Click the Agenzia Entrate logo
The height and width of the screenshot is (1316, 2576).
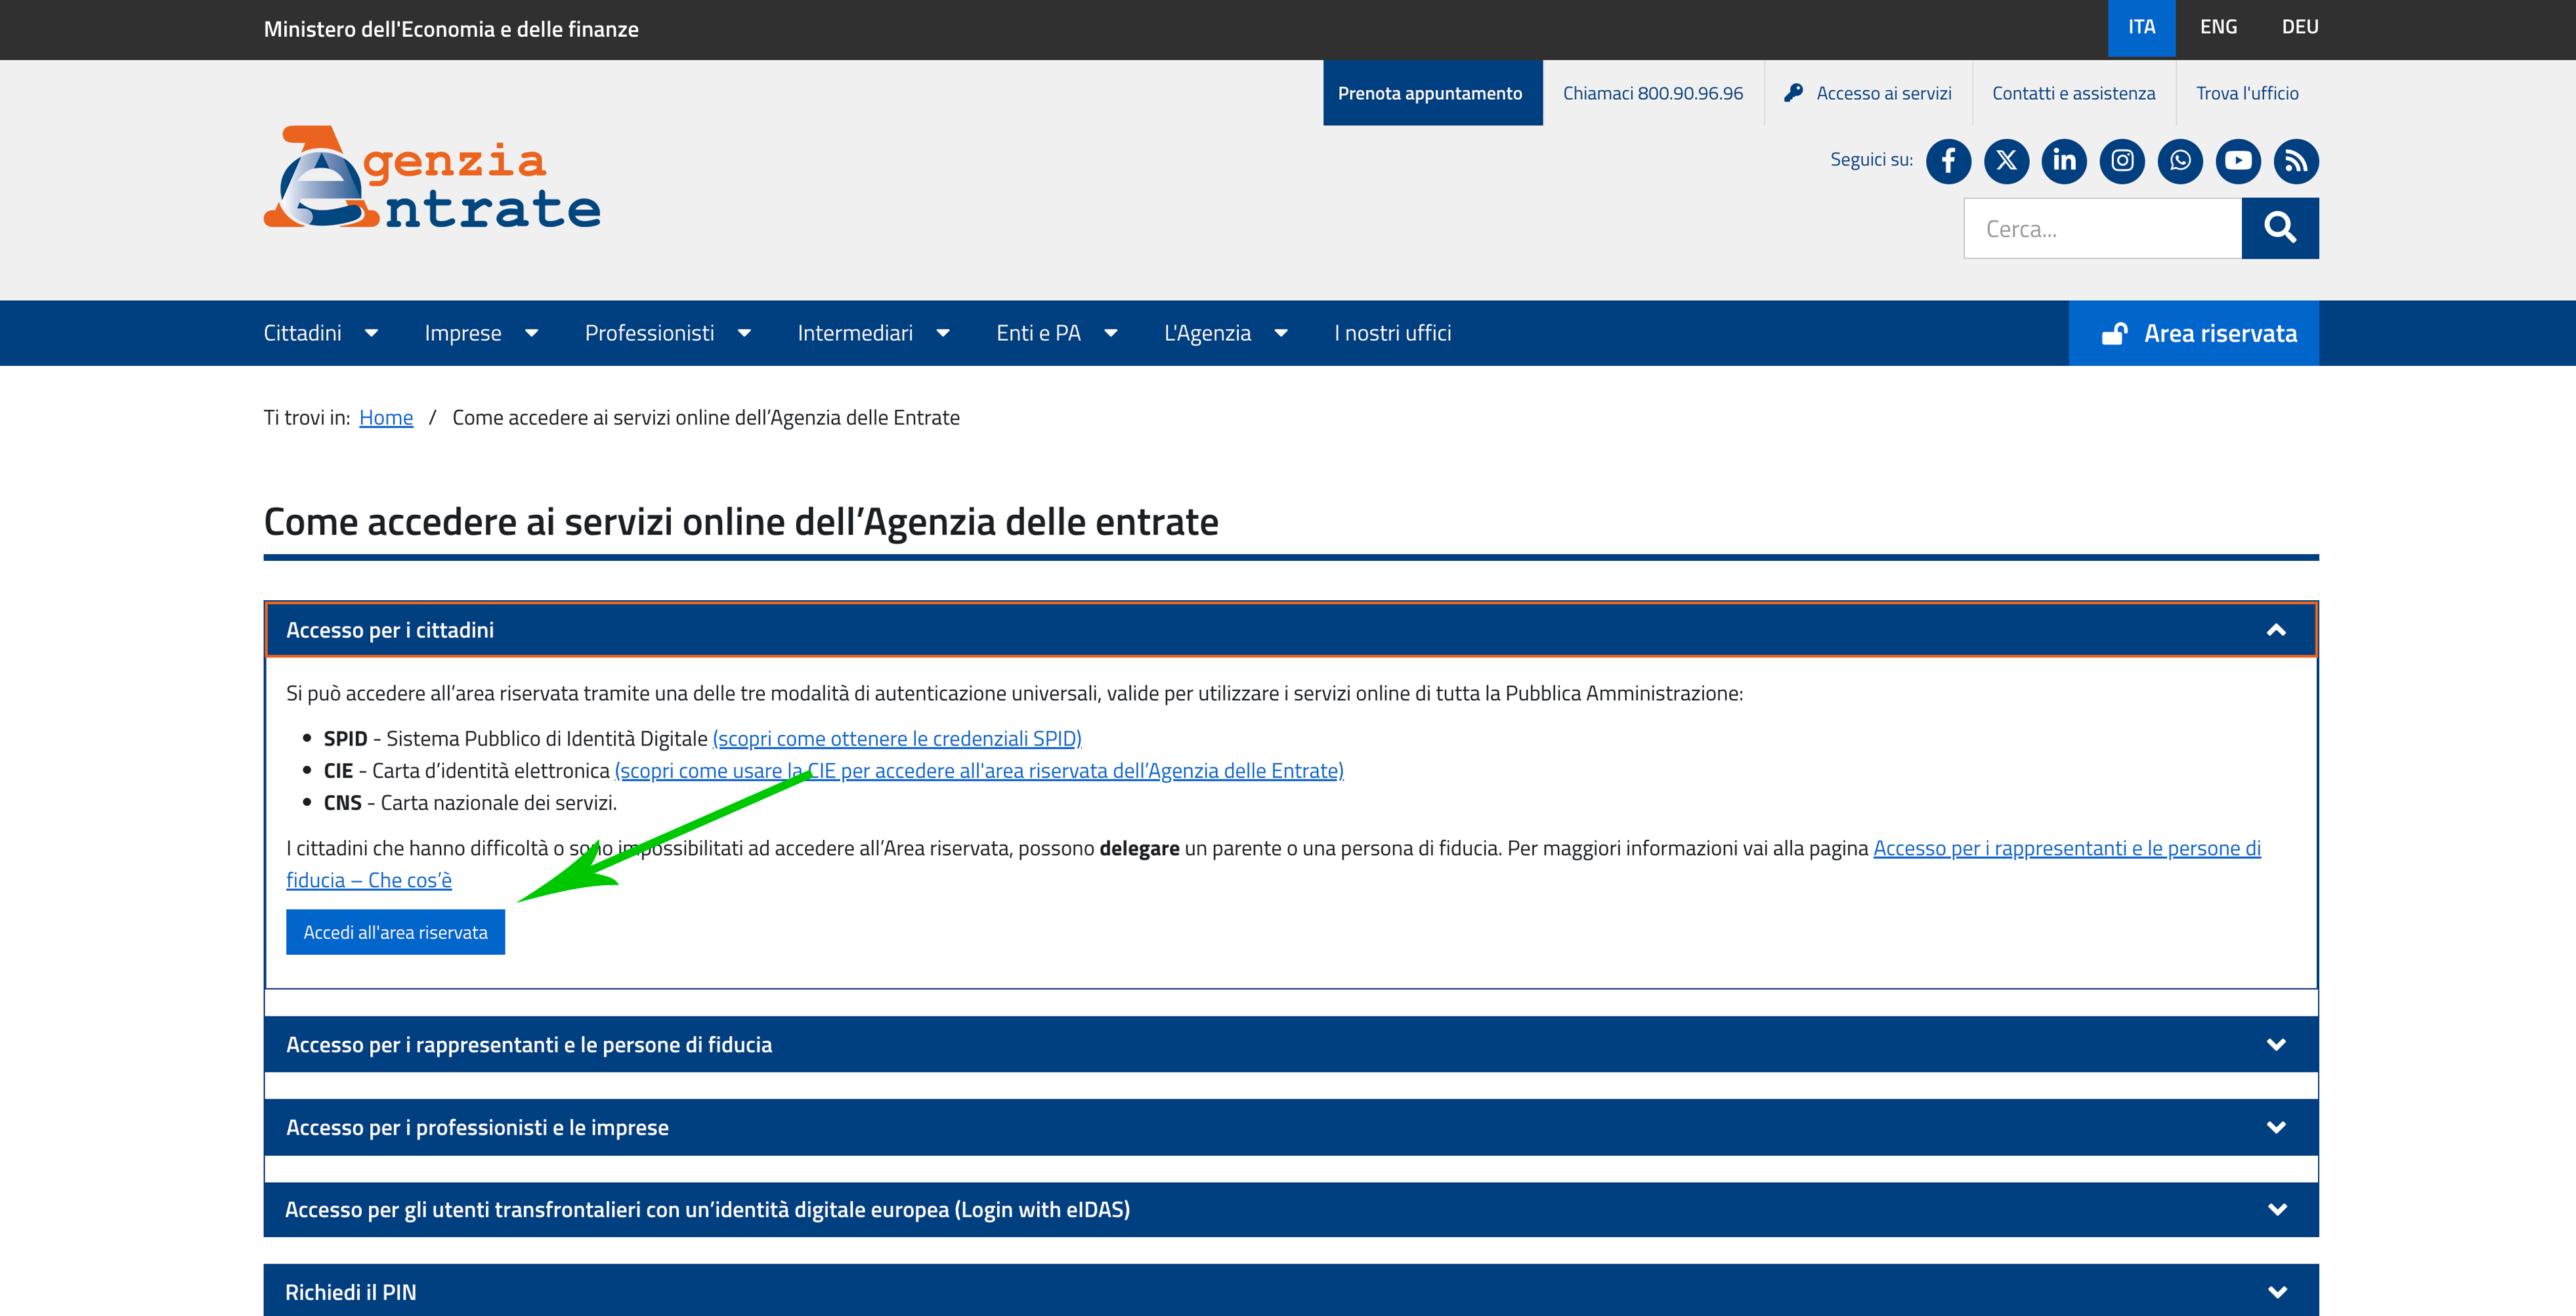(x=432, y=177)
